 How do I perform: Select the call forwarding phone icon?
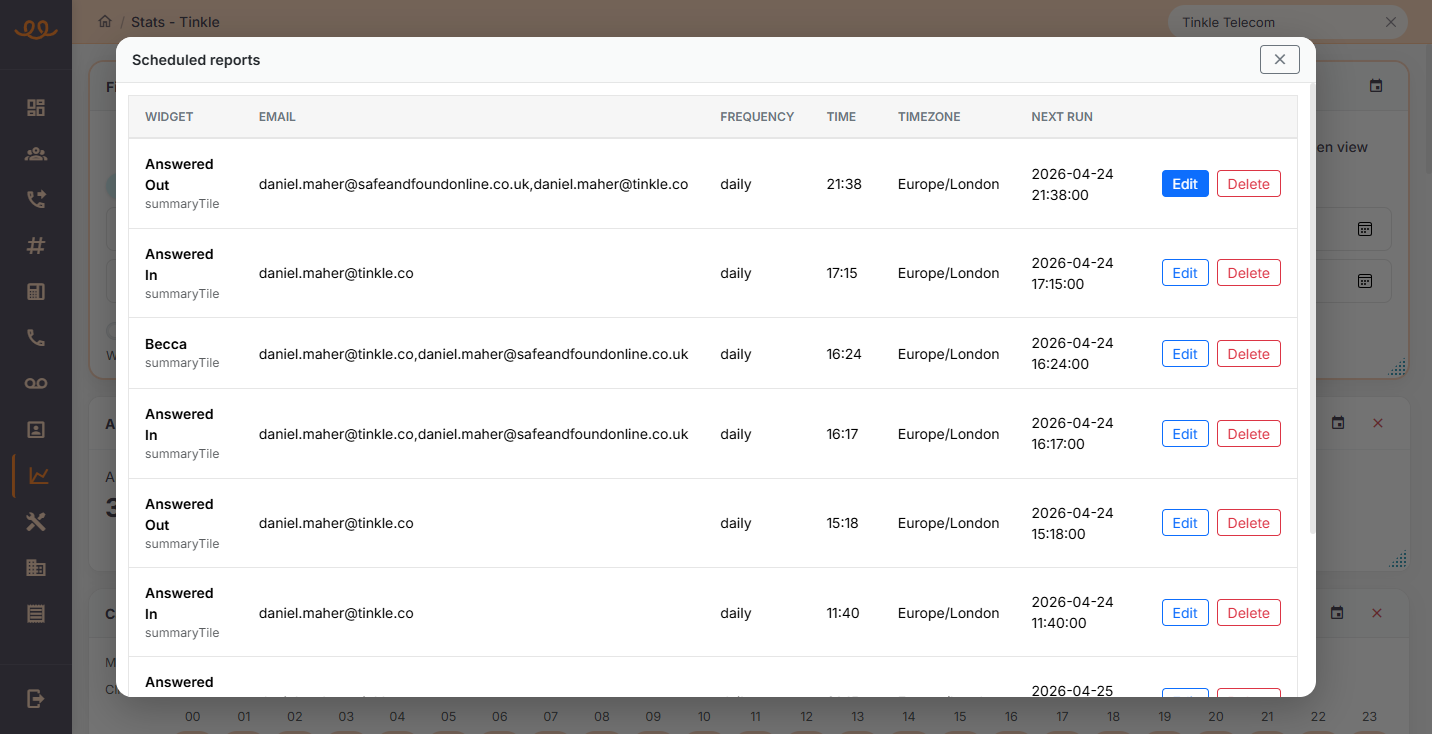36,200
